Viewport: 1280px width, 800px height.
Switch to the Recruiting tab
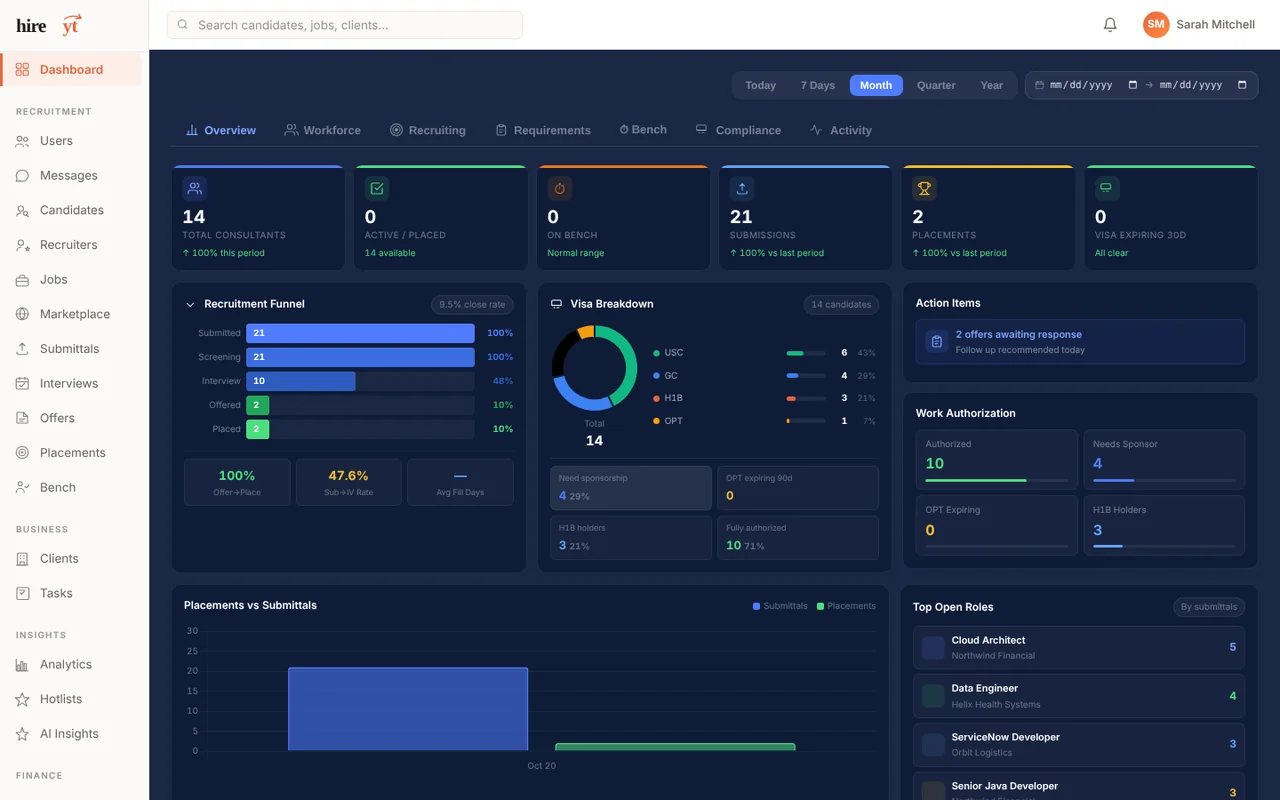[428, 130]
